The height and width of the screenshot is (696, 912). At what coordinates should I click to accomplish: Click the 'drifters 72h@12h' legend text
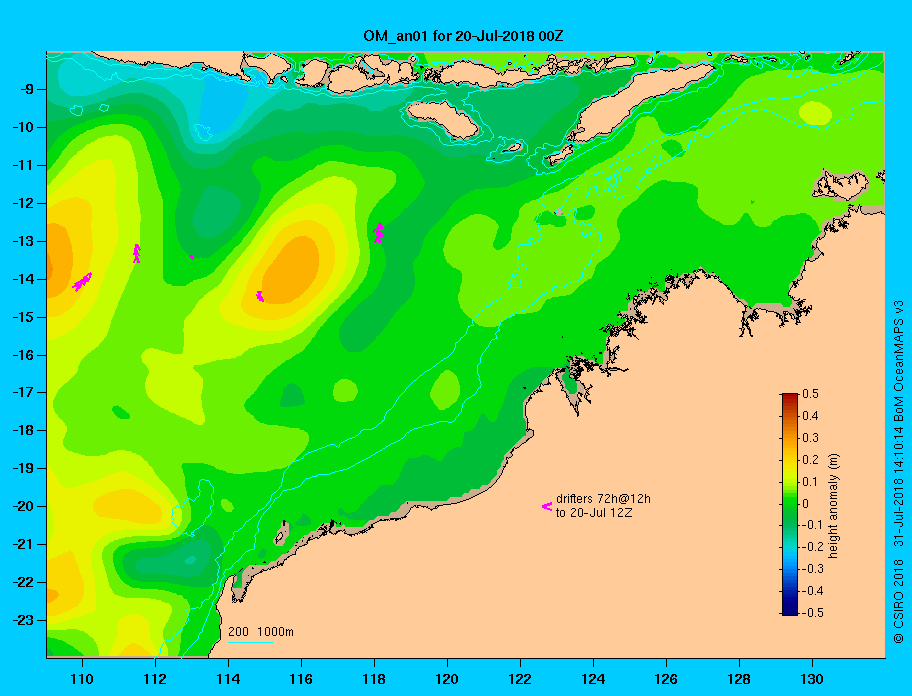(603, 499)
